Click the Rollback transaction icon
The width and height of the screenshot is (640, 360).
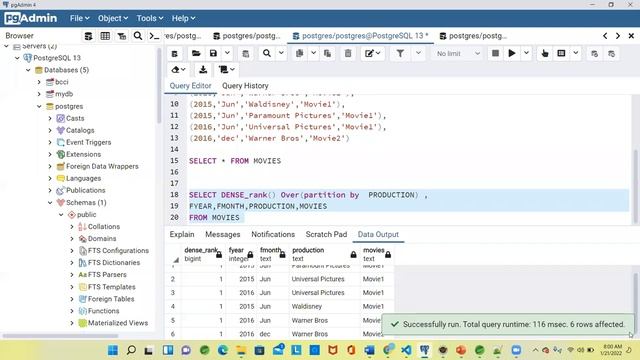click(x=611, y=53)
